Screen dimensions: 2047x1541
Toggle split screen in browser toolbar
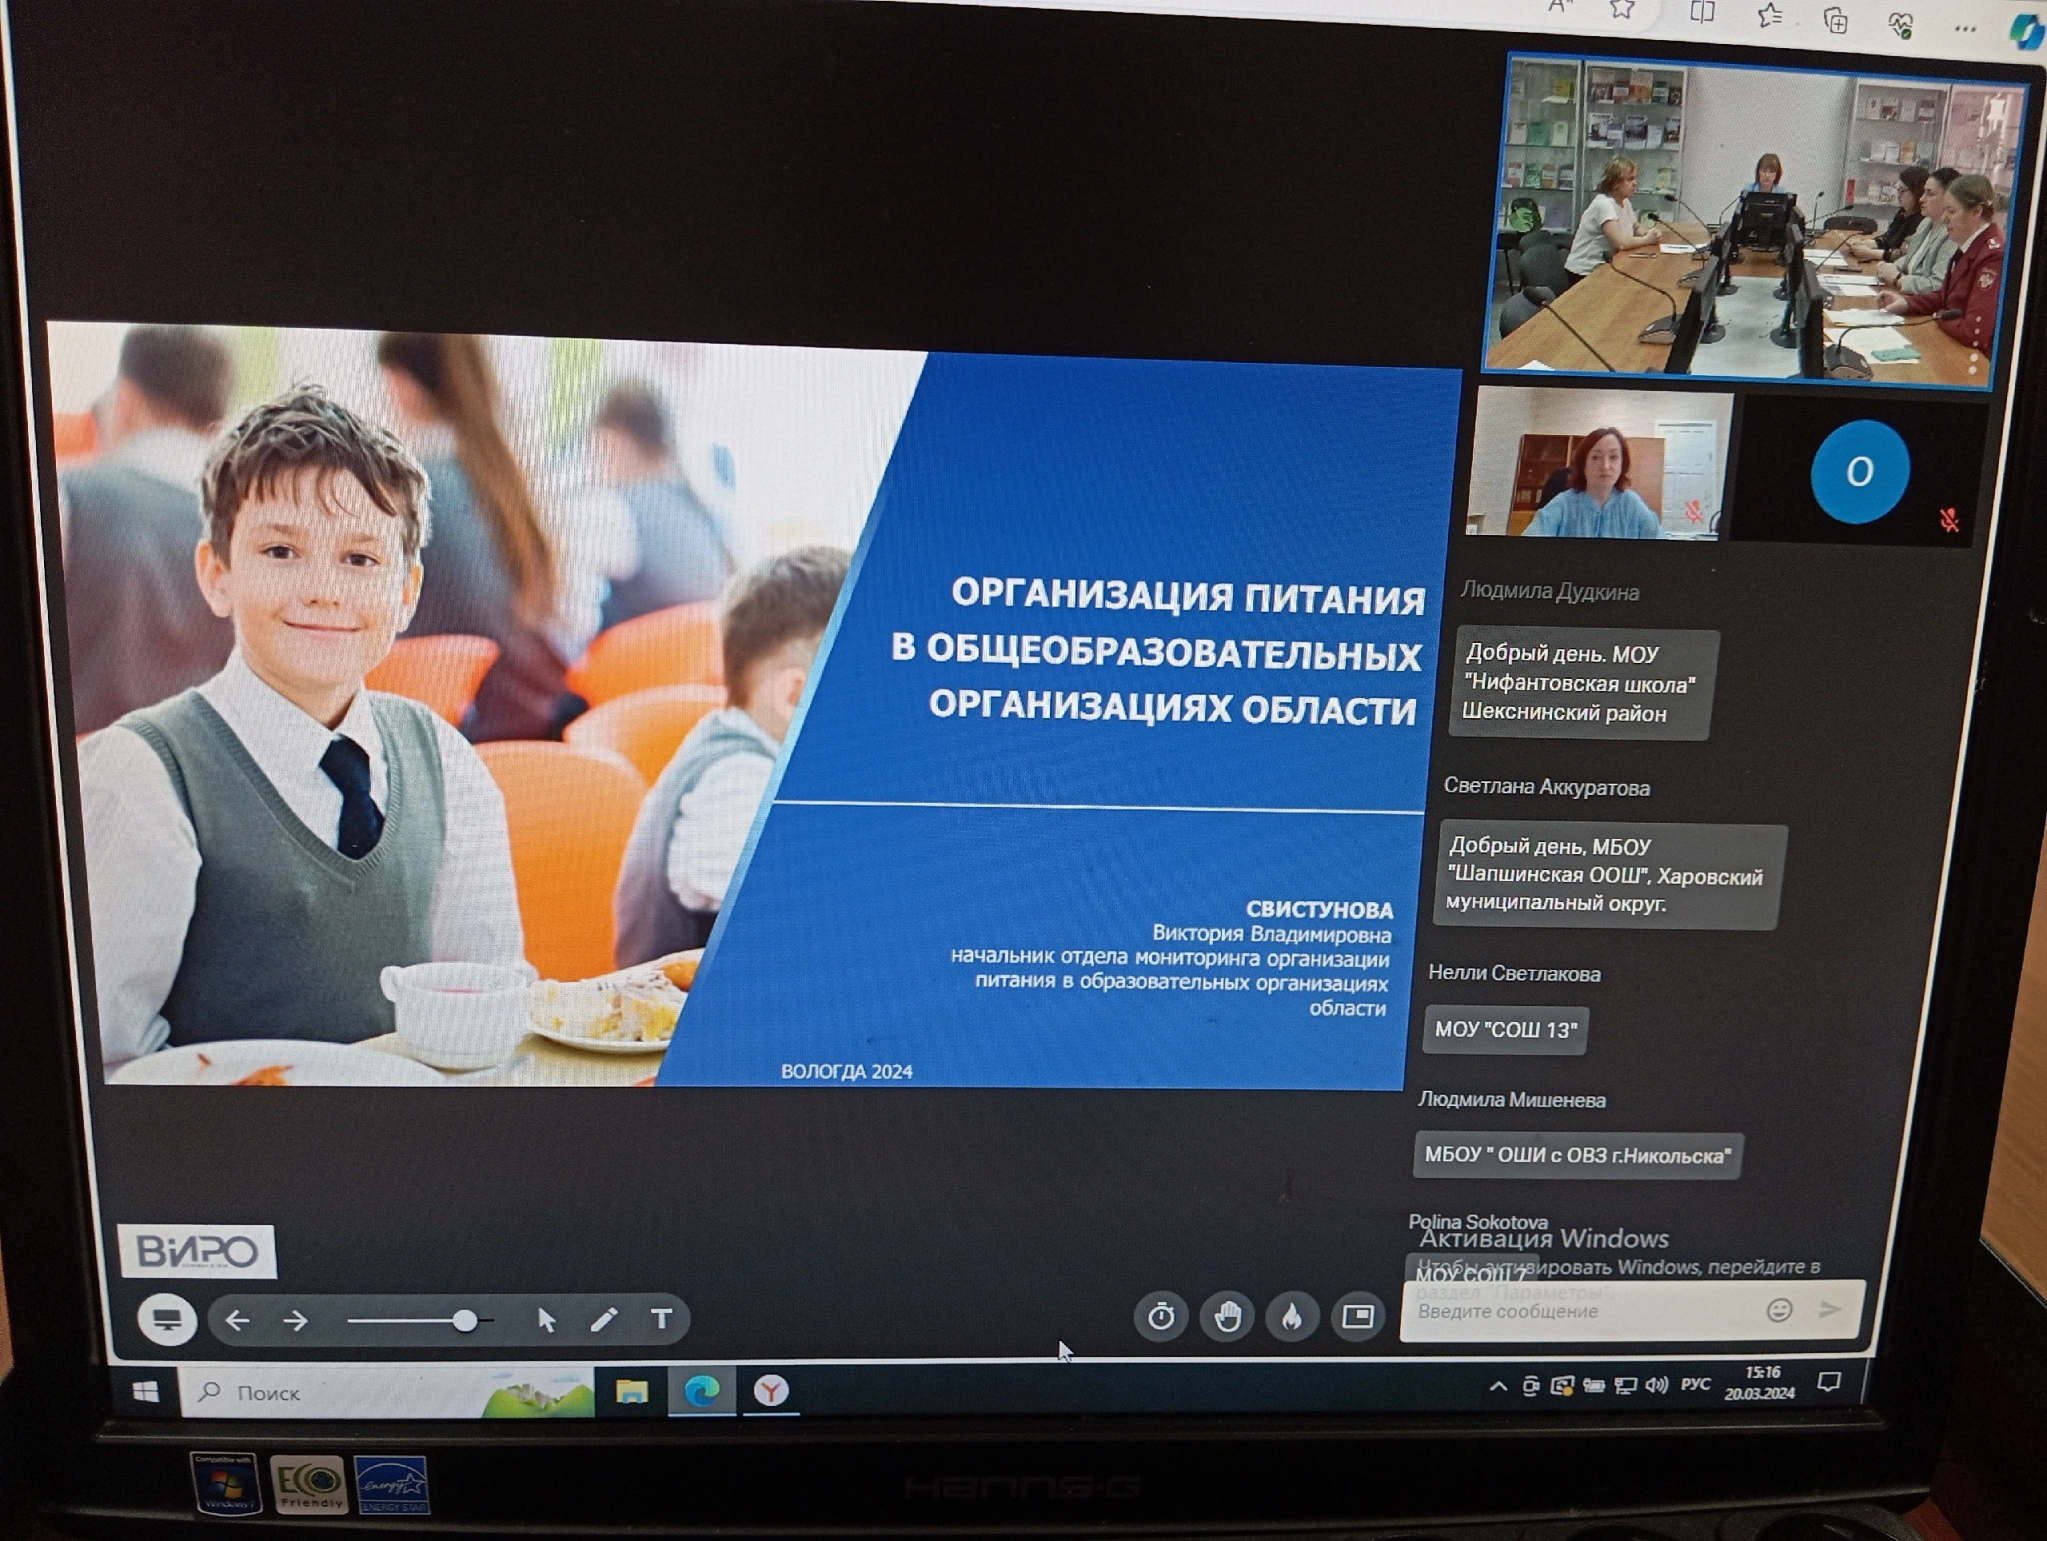click(x=1701, y=13)
